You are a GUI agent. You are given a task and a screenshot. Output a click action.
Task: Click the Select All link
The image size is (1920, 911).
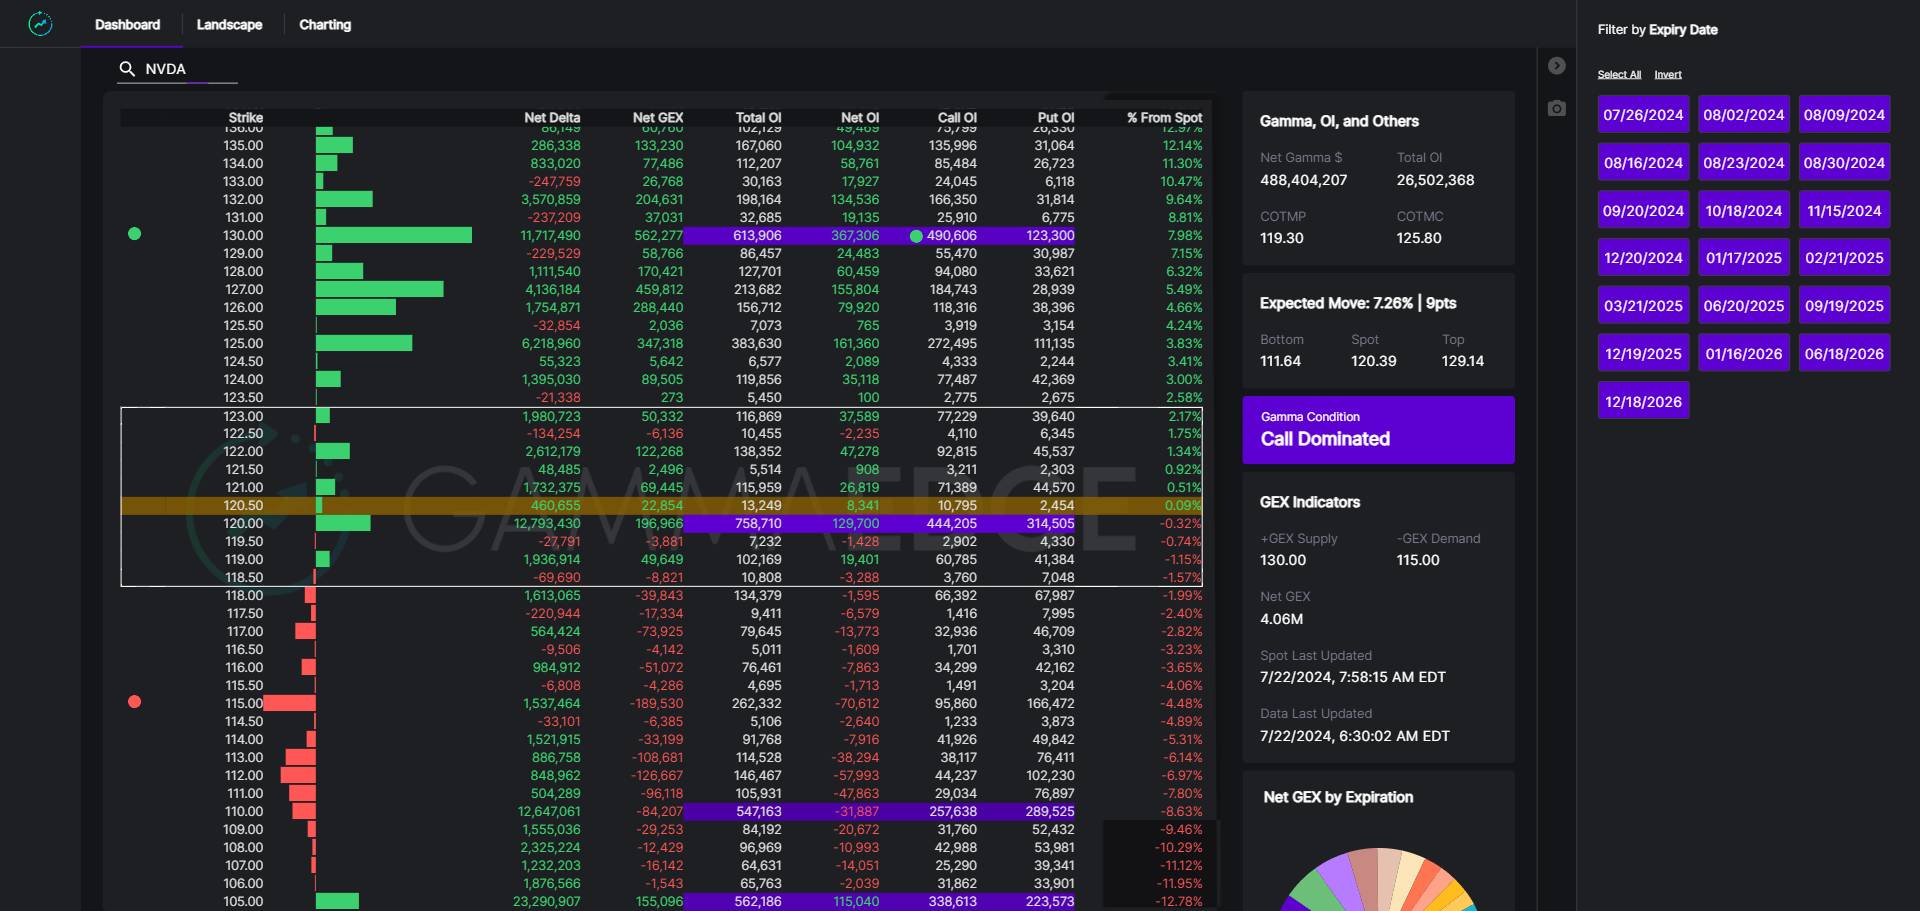click(x=1619, y=75)
